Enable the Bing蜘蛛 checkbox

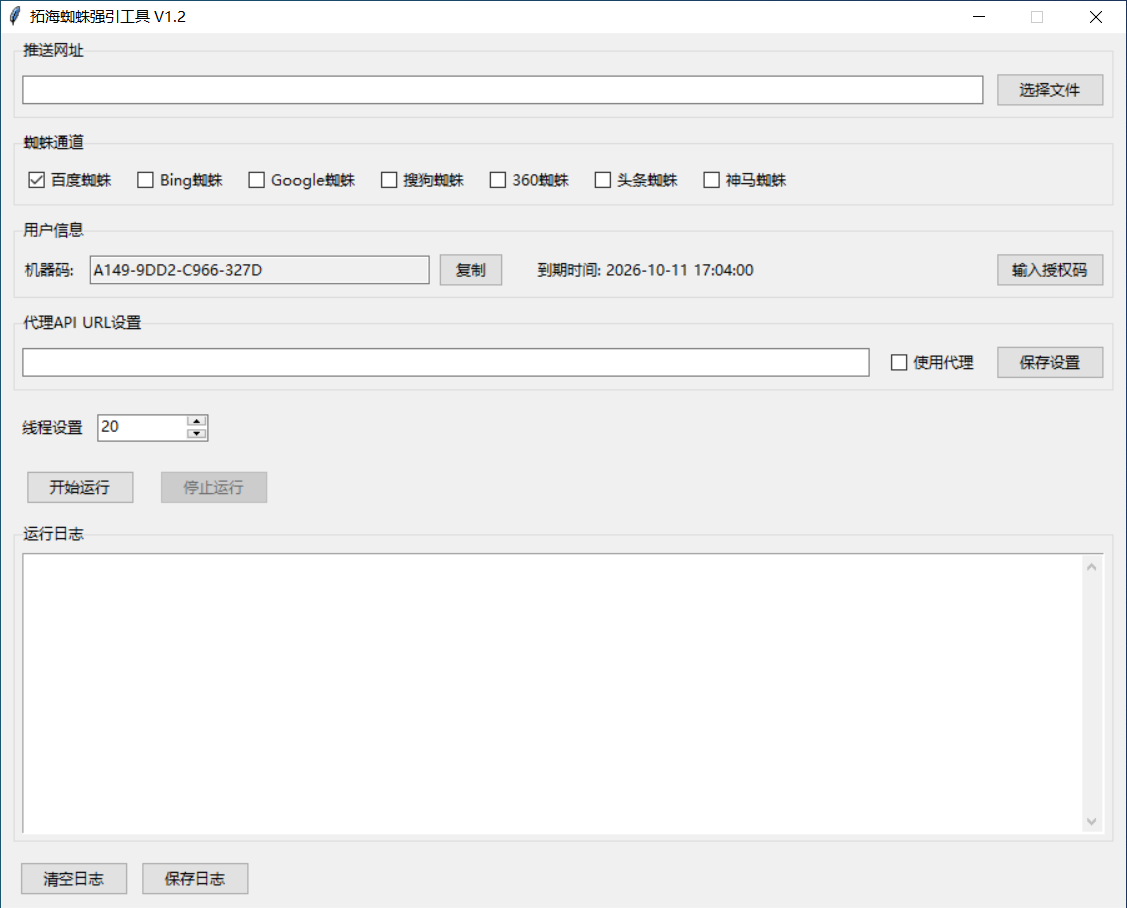point(145,180)
